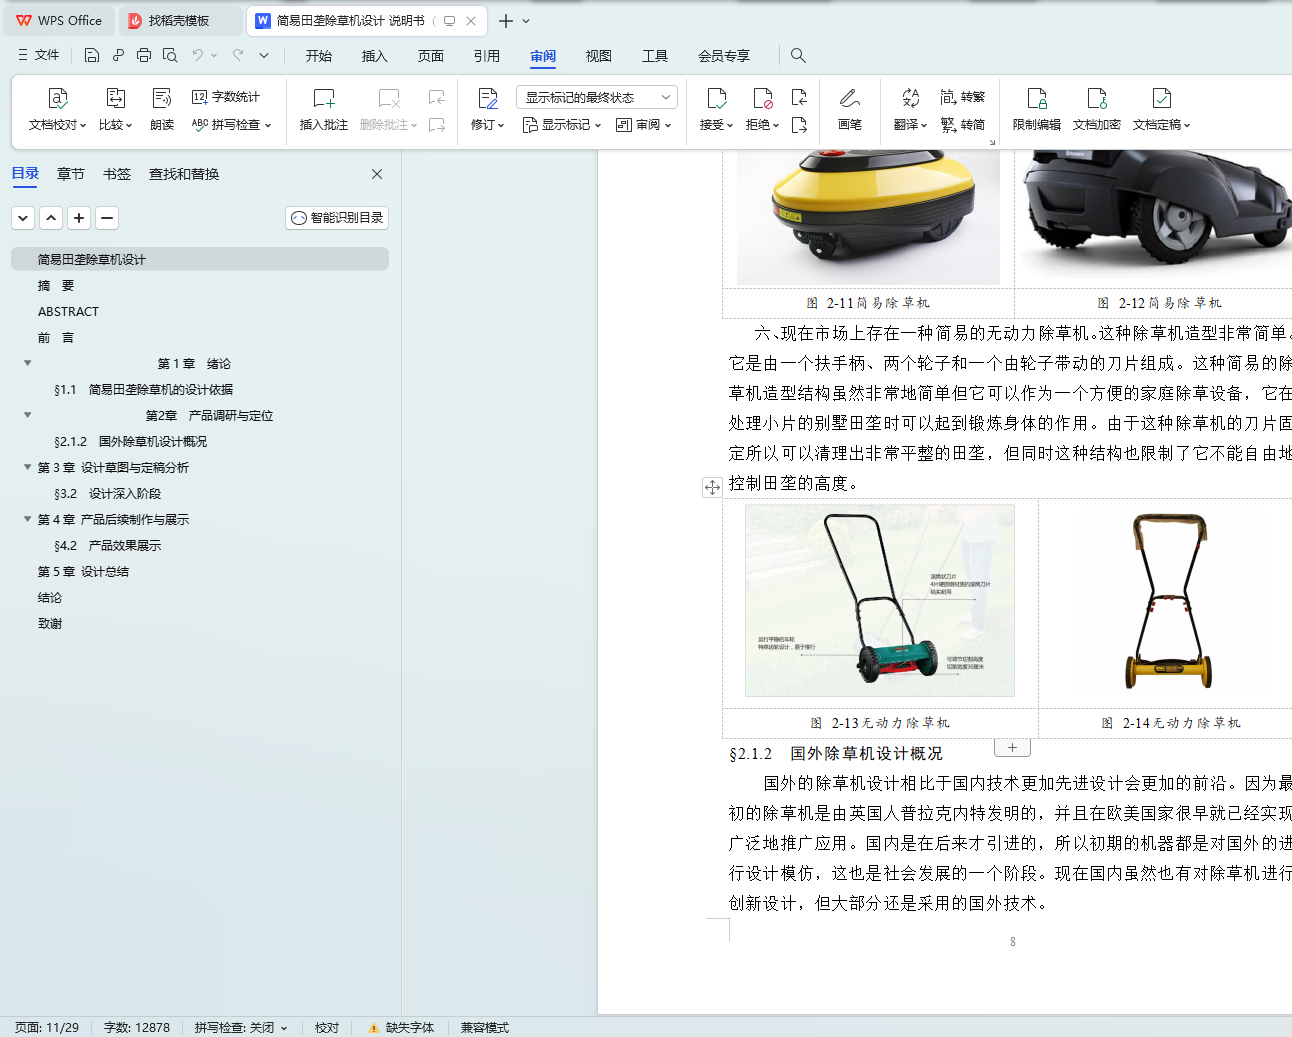Click the down chevron button in outline toolbar
Viewport: 1292px width, 1037px height.
point(23,218)
